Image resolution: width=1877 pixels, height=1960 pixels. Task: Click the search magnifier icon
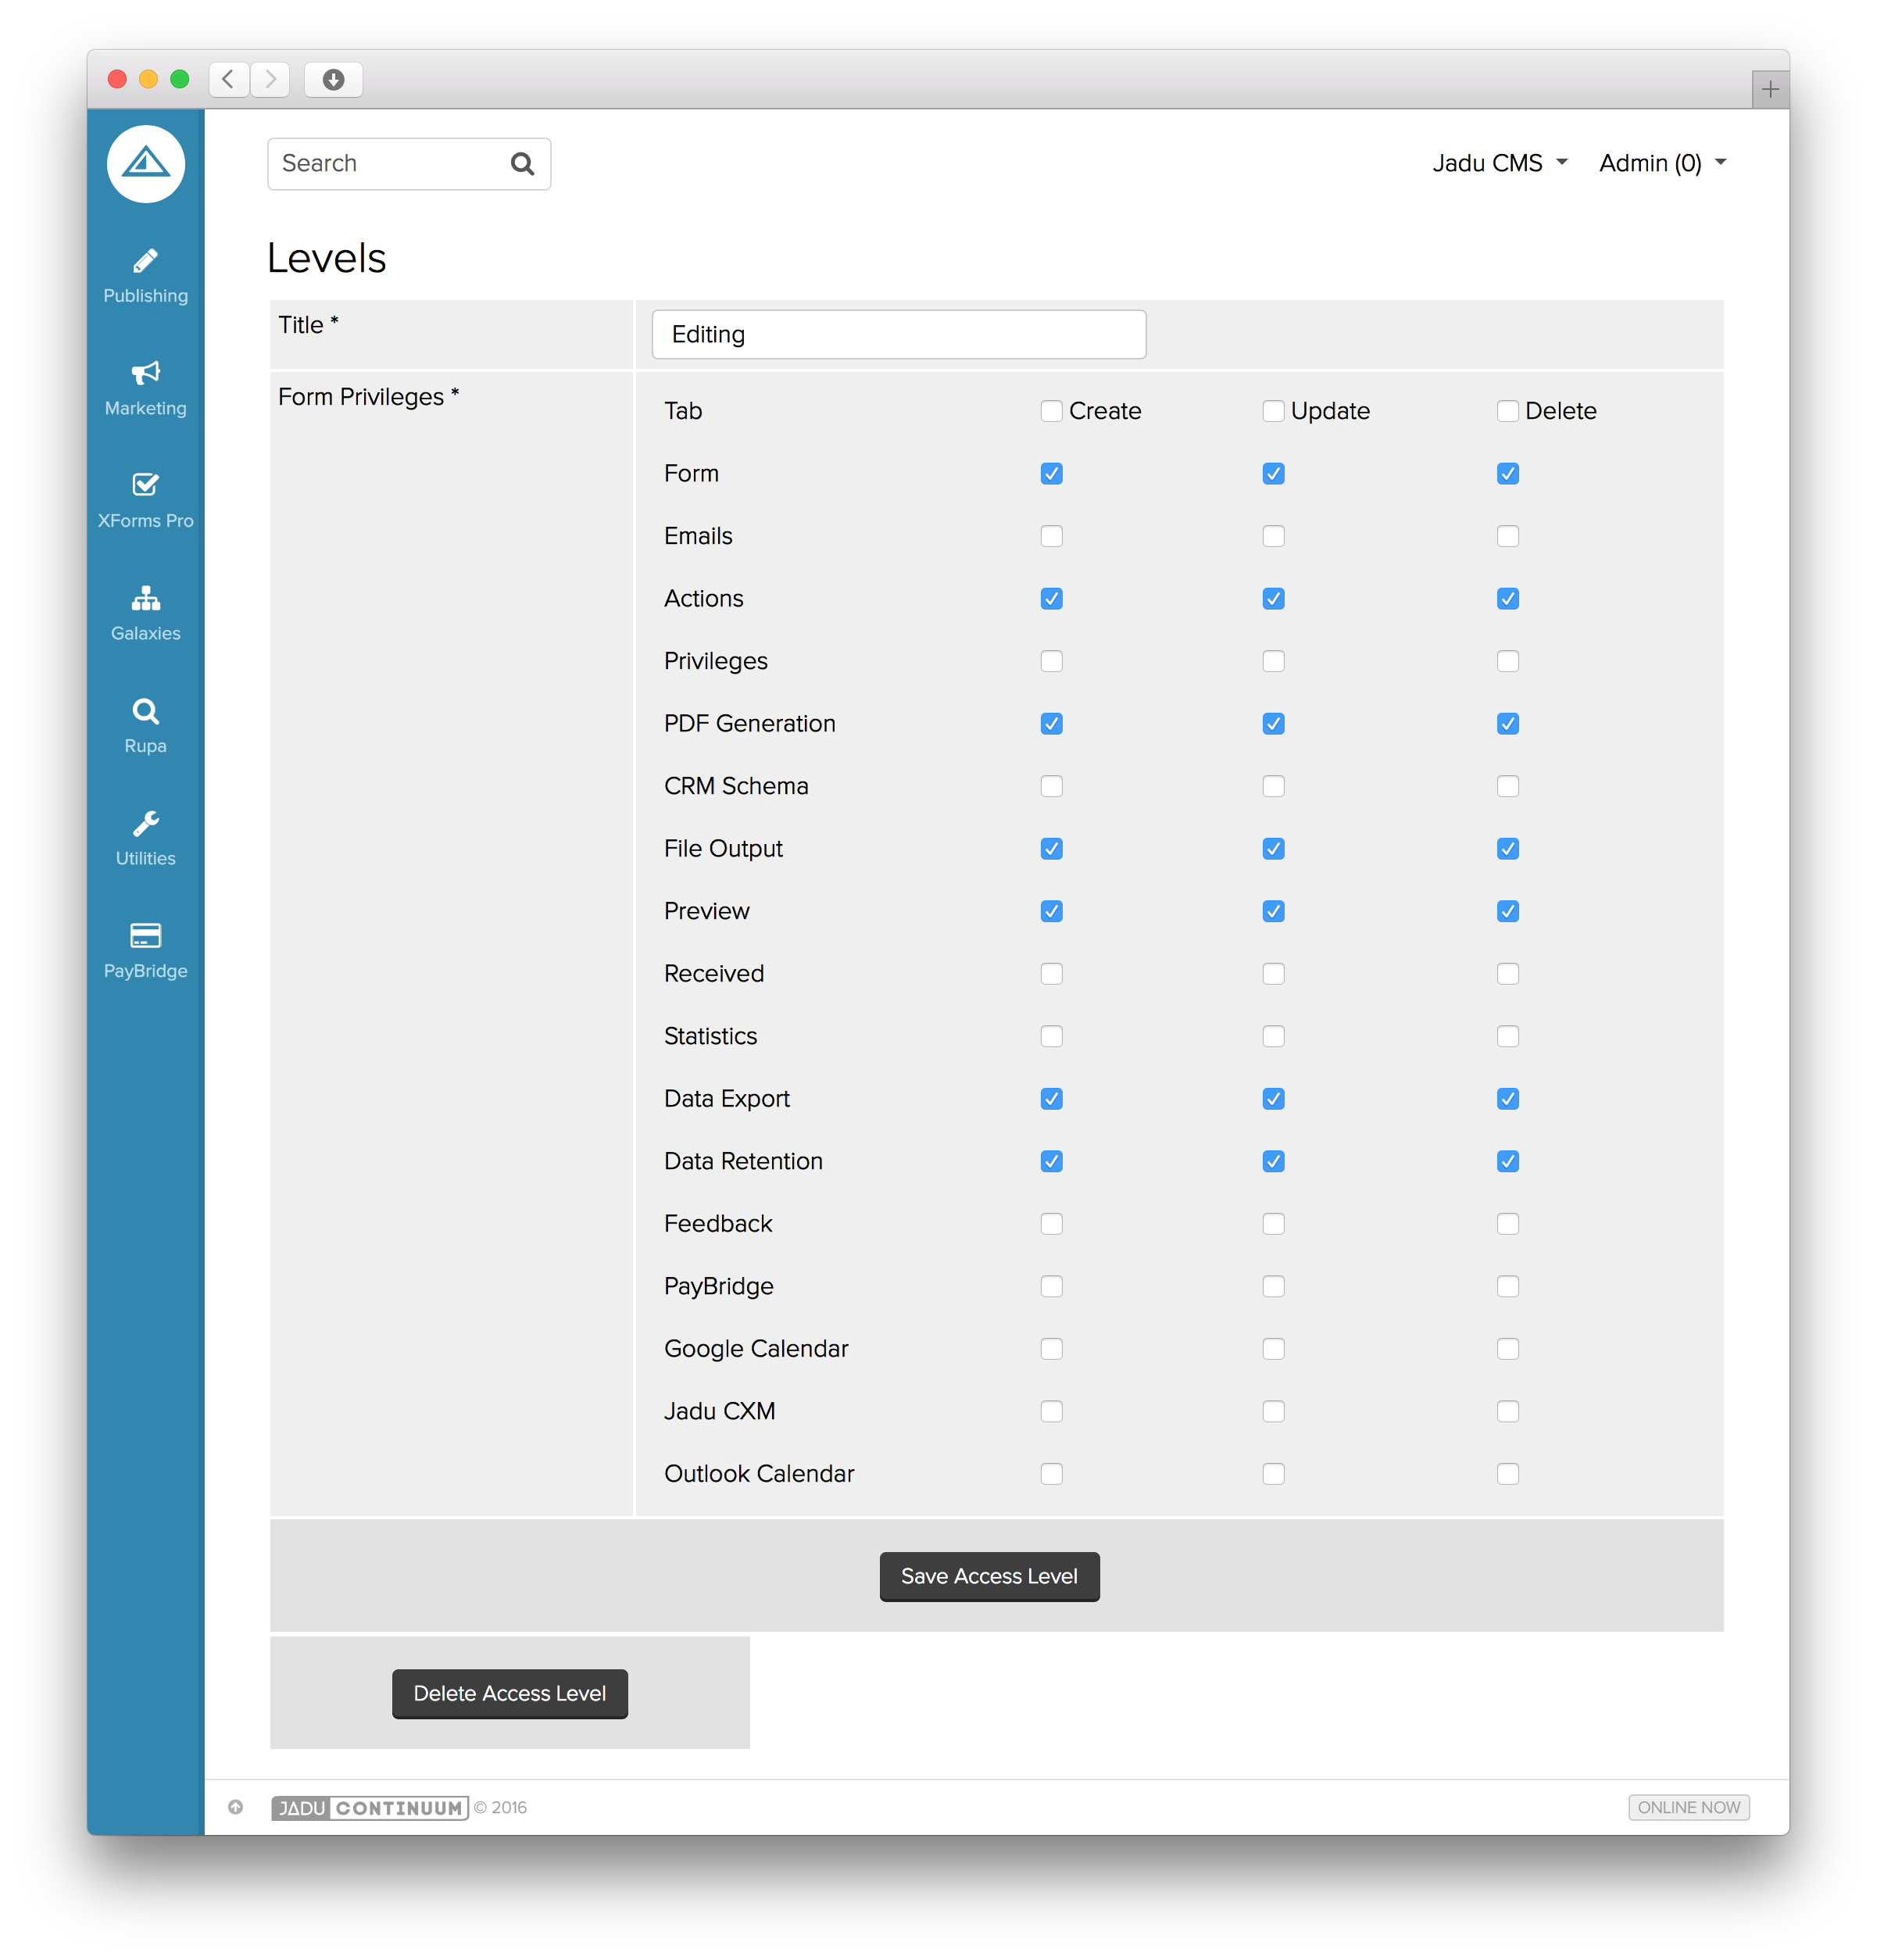pos(522,164)
